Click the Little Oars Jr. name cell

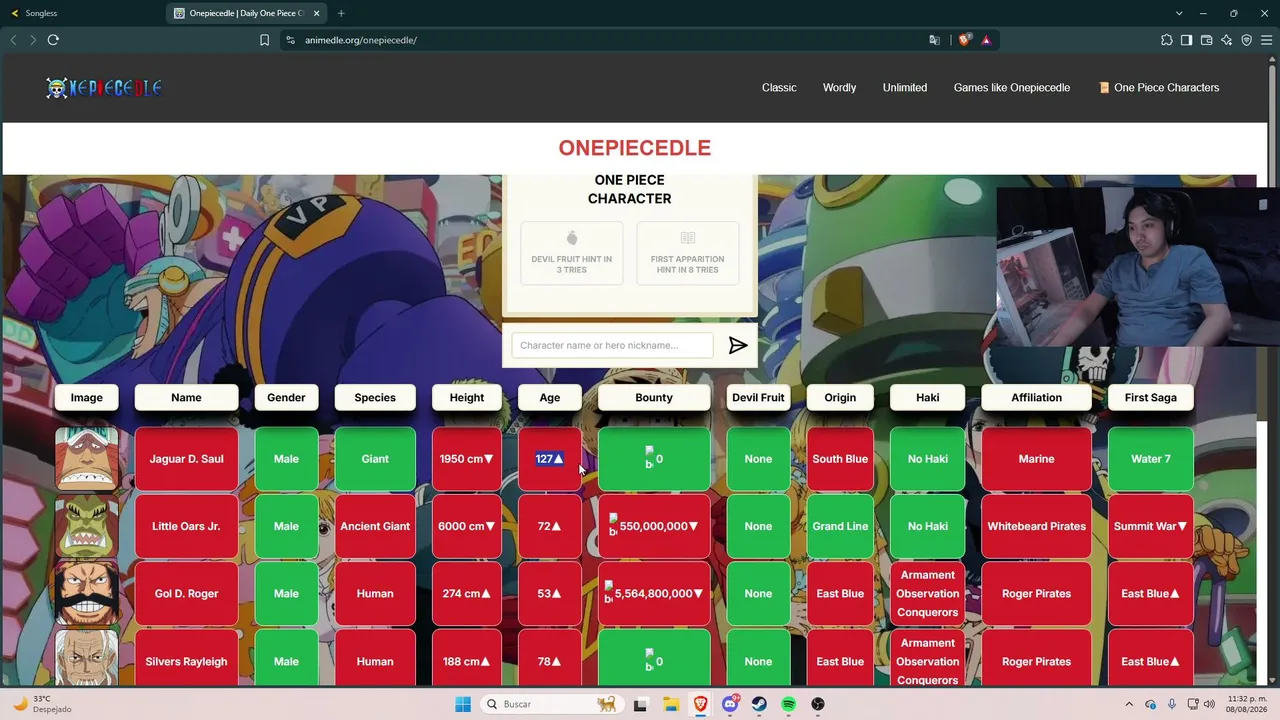(186, 526)
